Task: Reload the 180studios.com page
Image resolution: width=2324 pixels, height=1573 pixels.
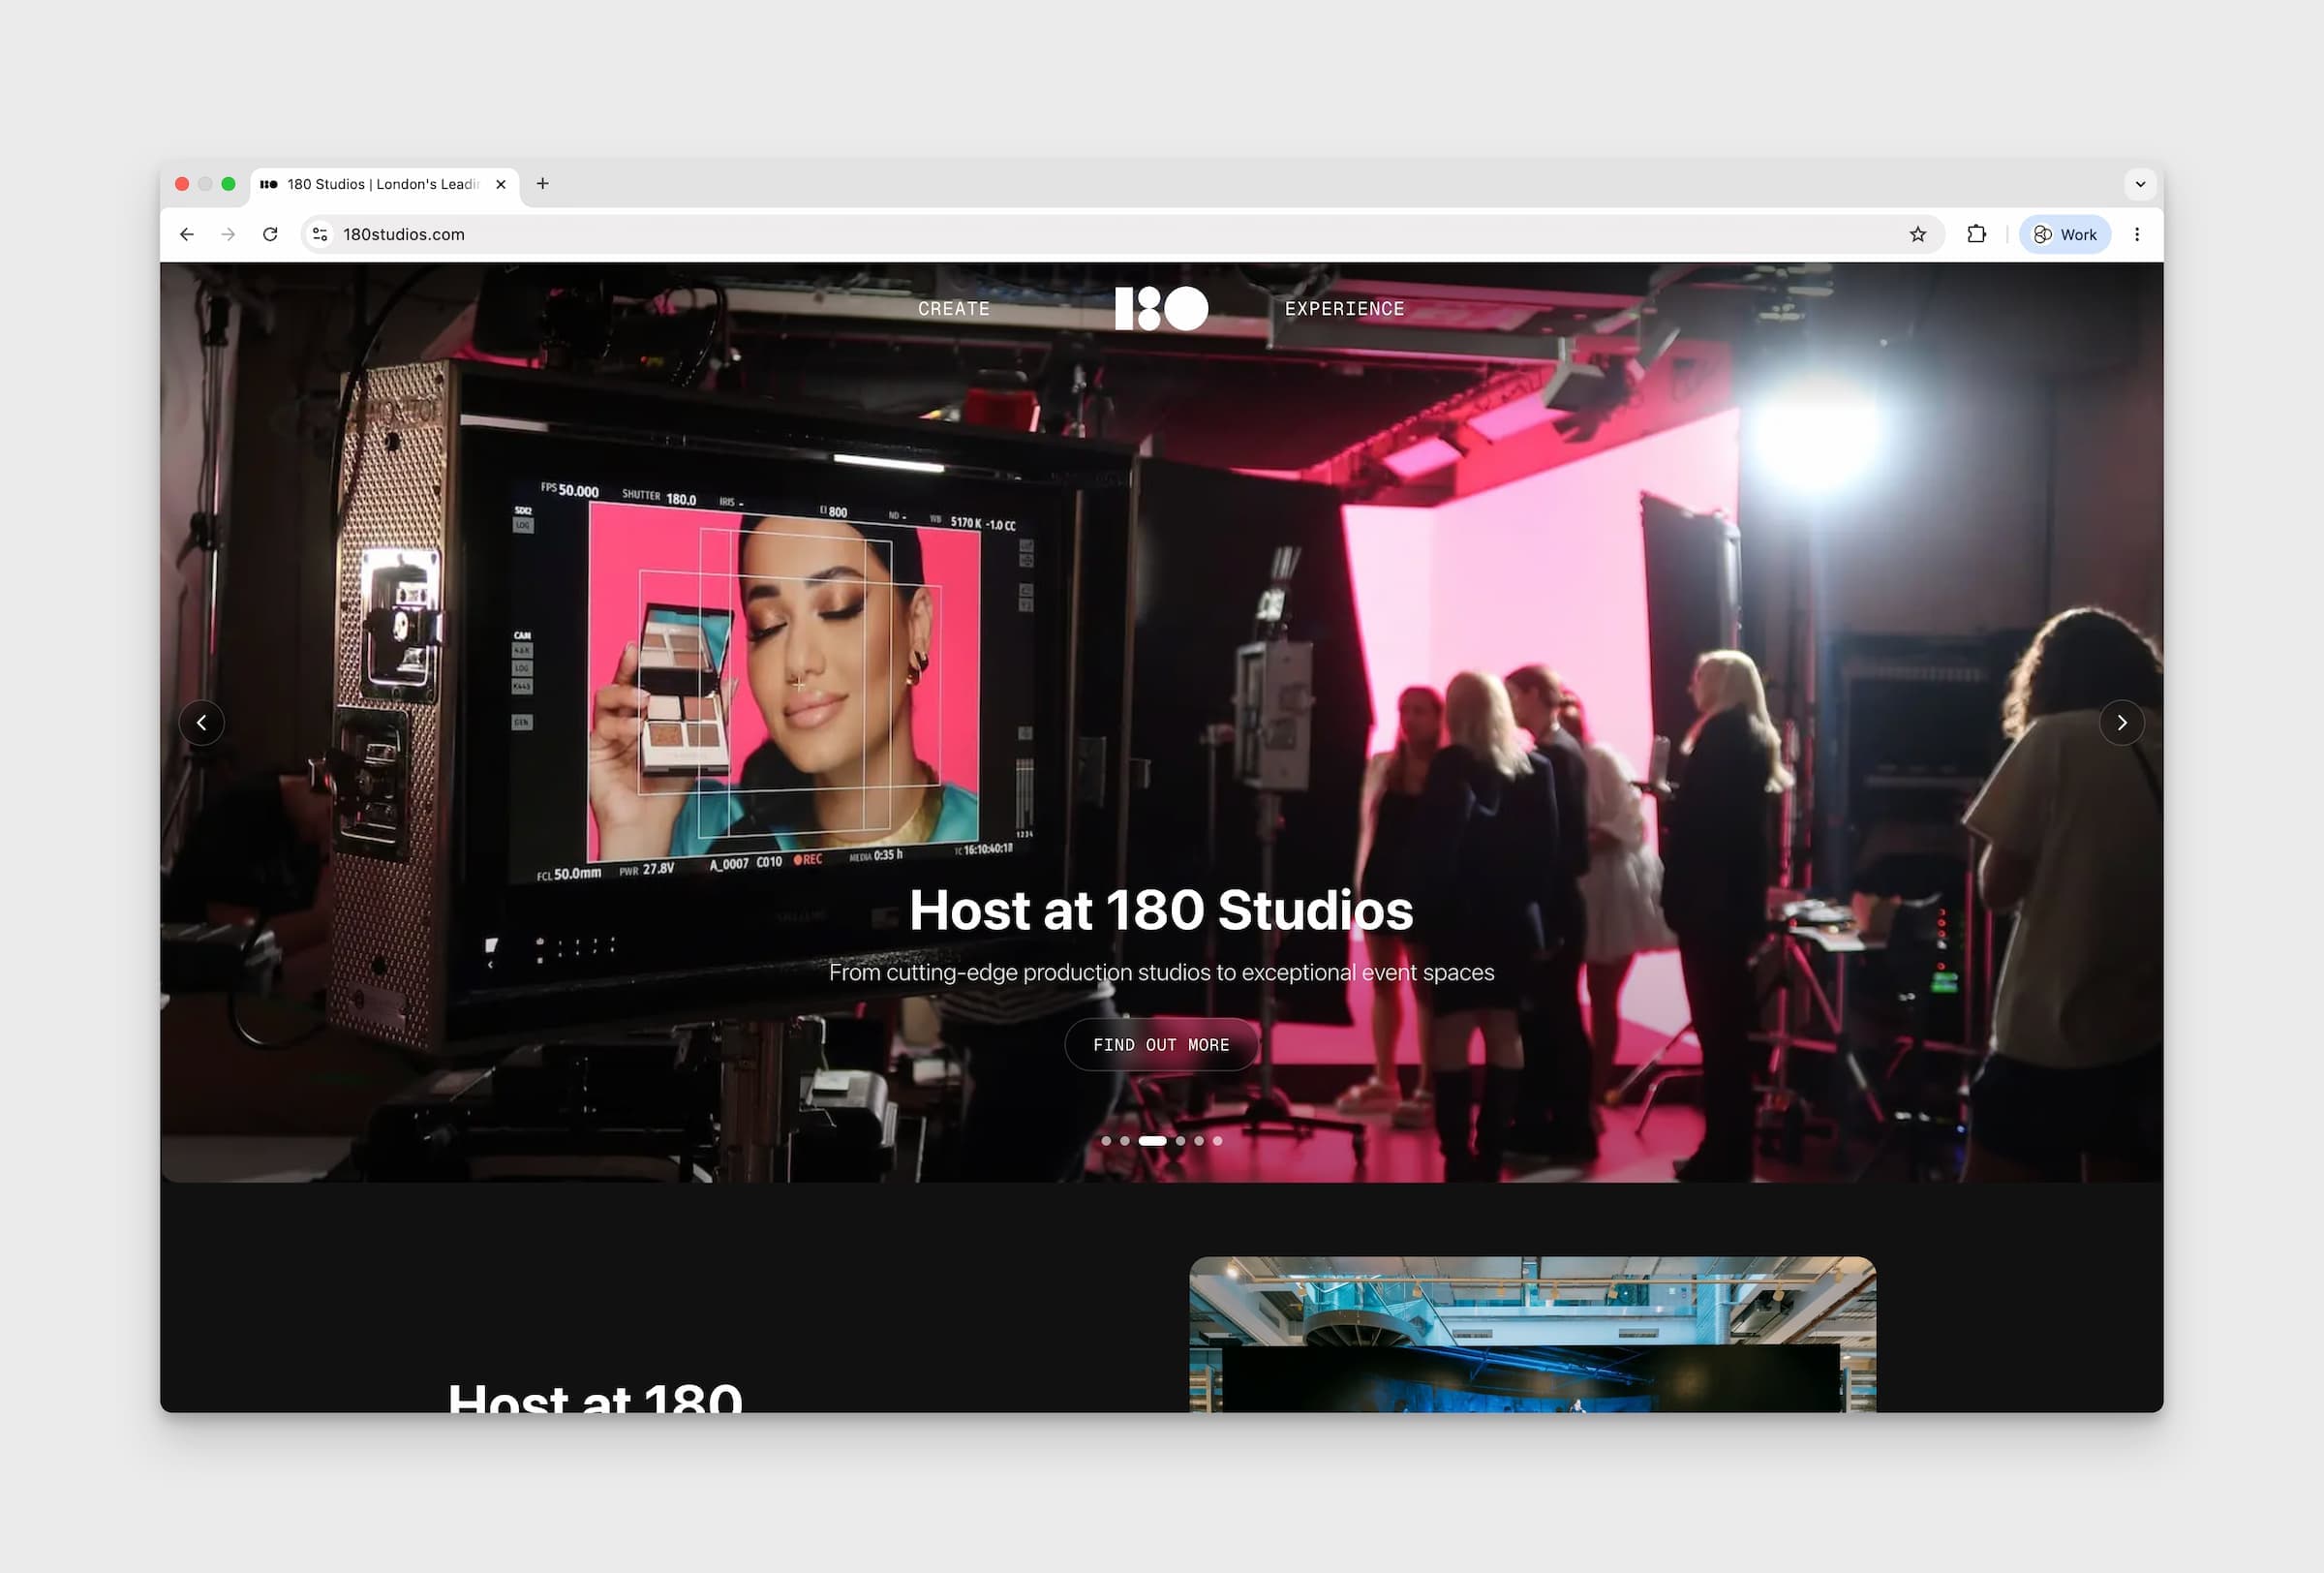Action: click(270, 234)
